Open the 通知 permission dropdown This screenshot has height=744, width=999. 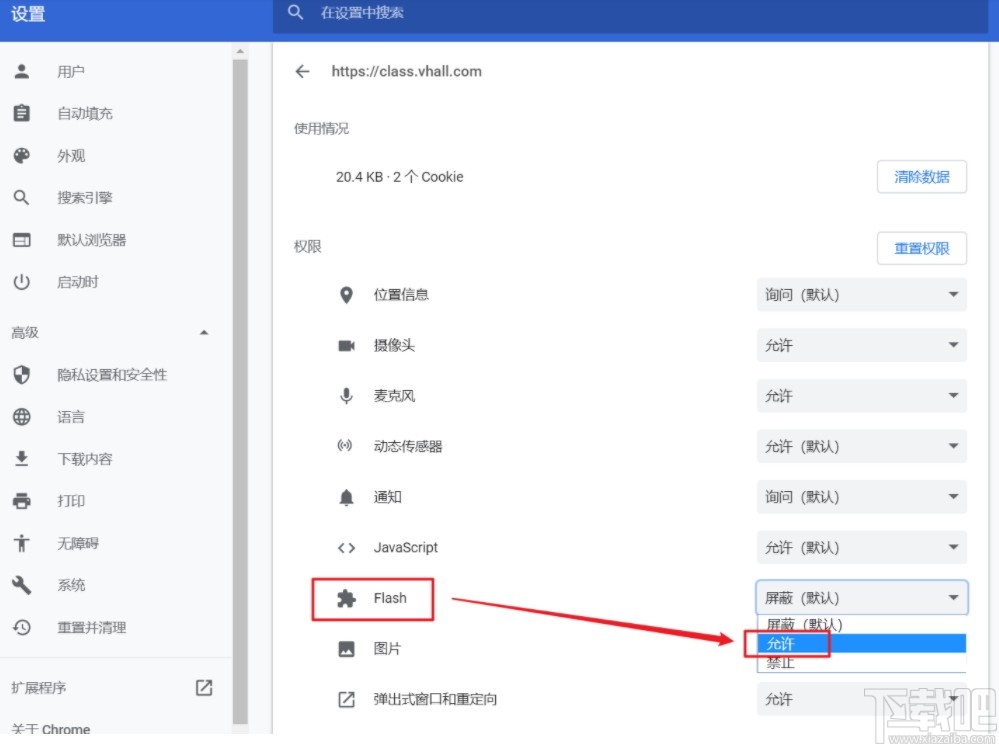pos(861,496)
